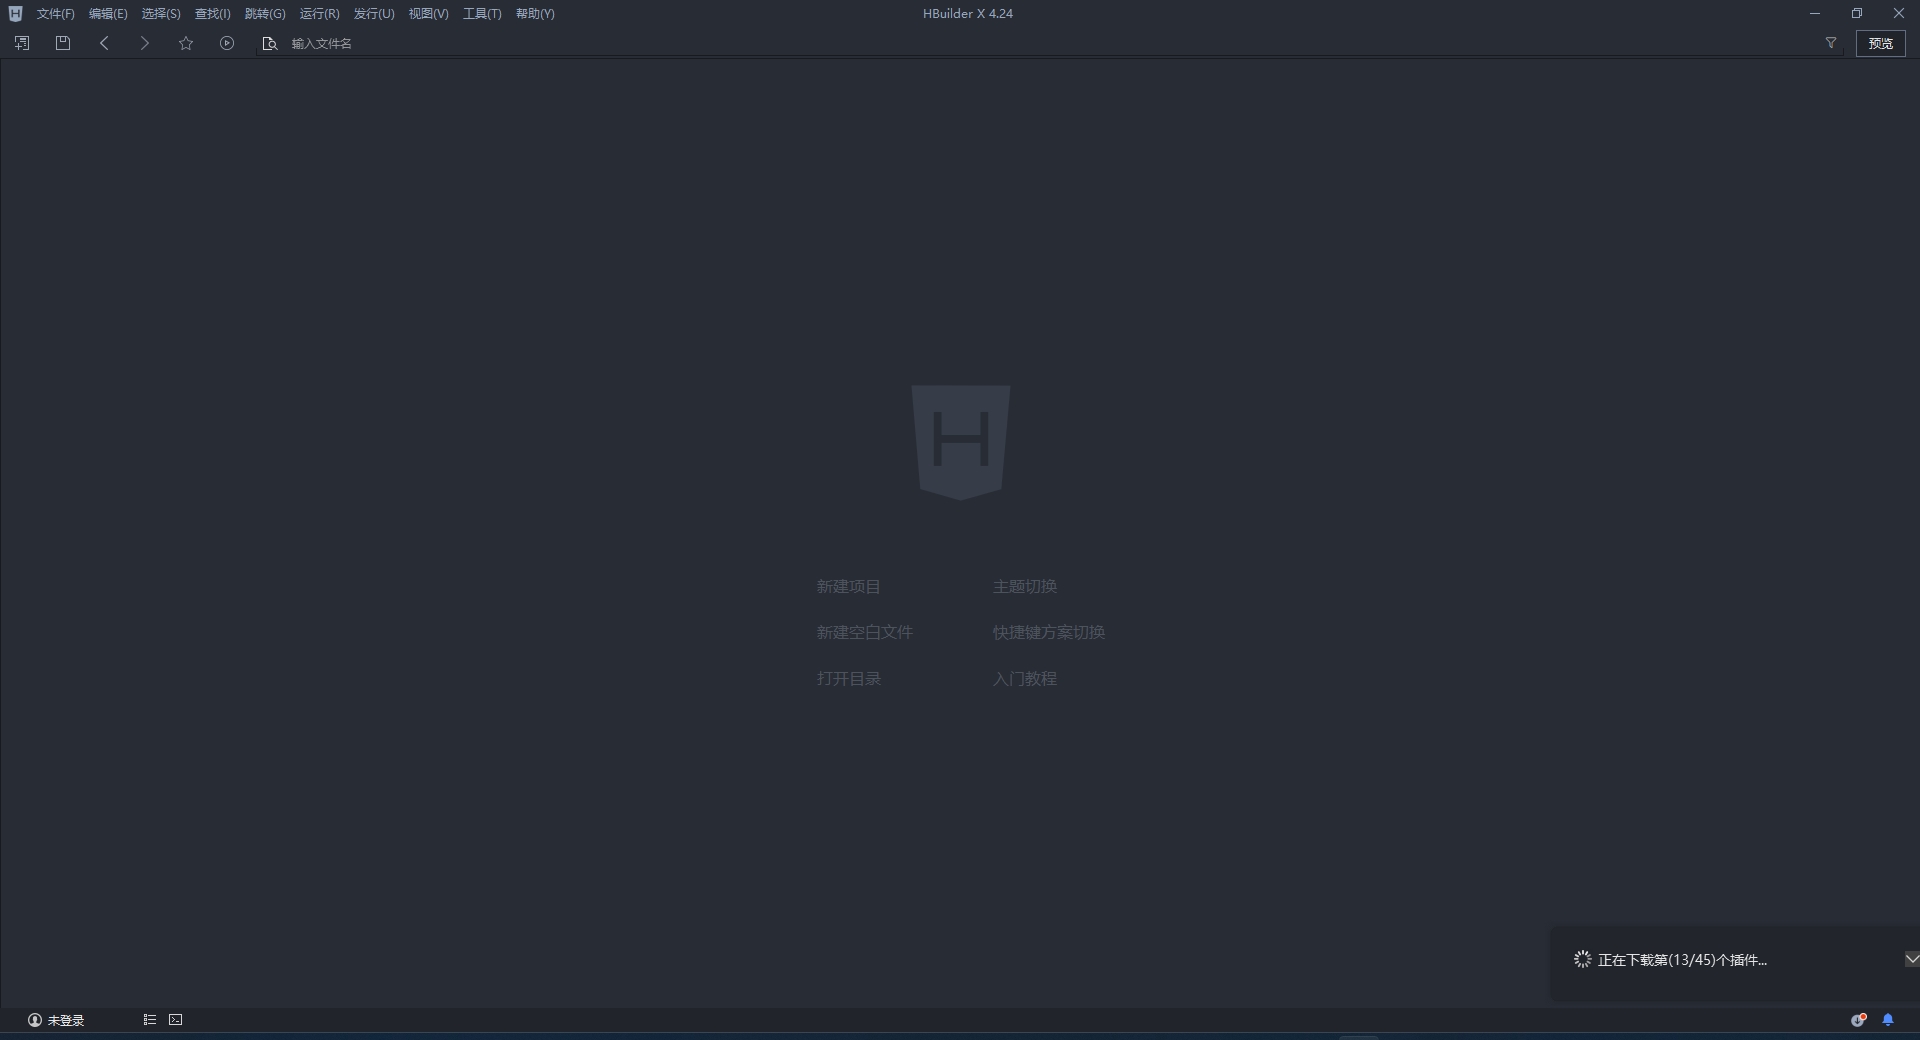Focus the 输入文件名 search field
This screenshot has width=1920, height=1040.
coord(1050,43)
